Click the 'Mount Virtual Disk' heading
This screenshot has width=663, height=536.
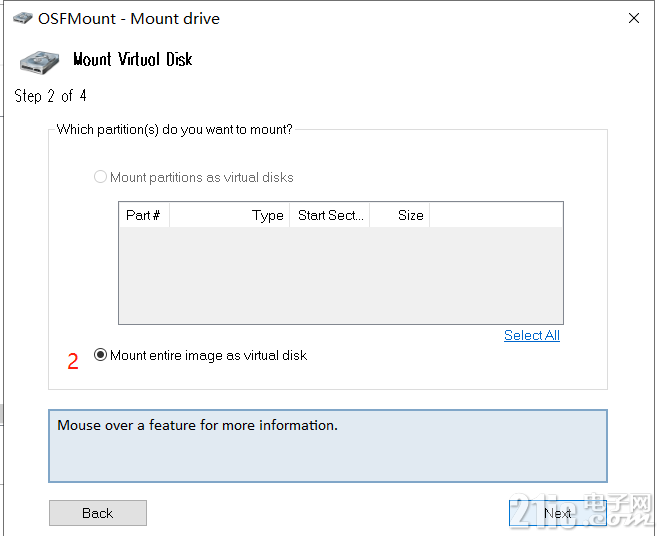point(133,59)
